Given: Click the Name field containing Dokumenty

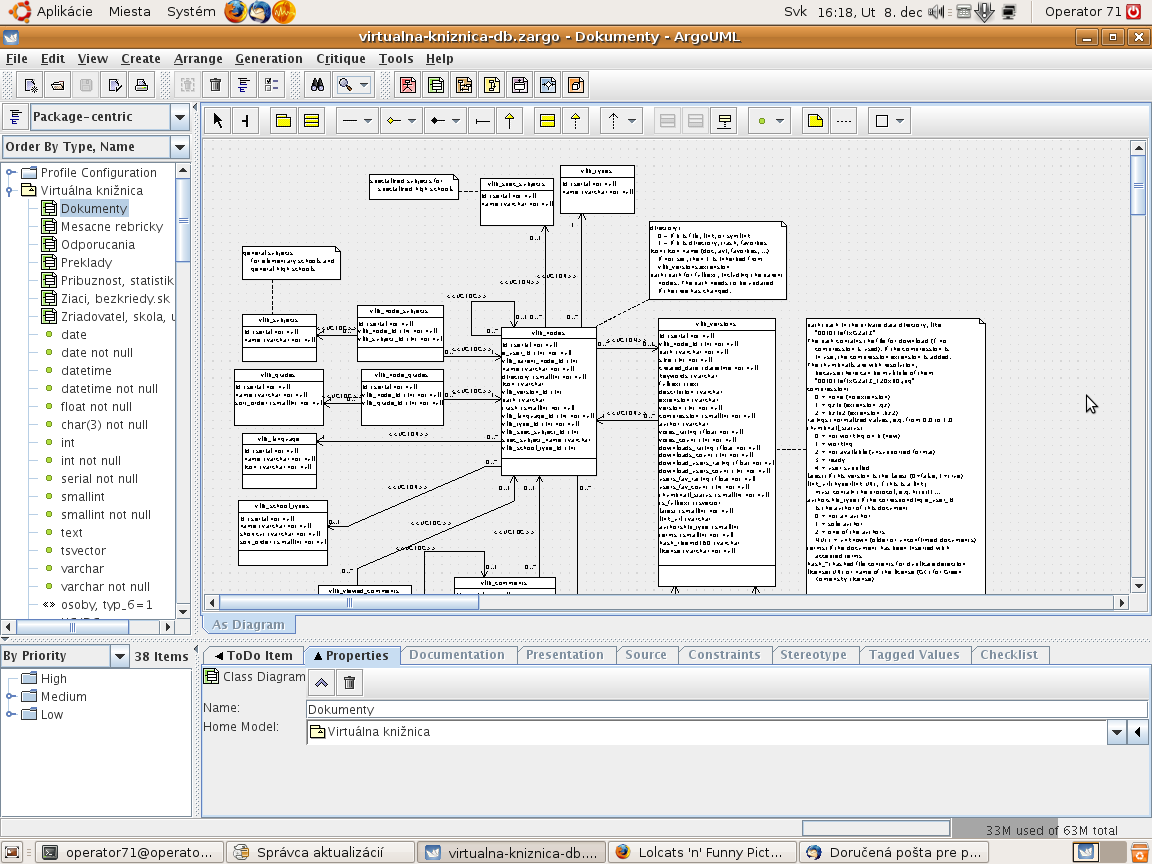Looking at the screenshot, I should pos(725,709).
